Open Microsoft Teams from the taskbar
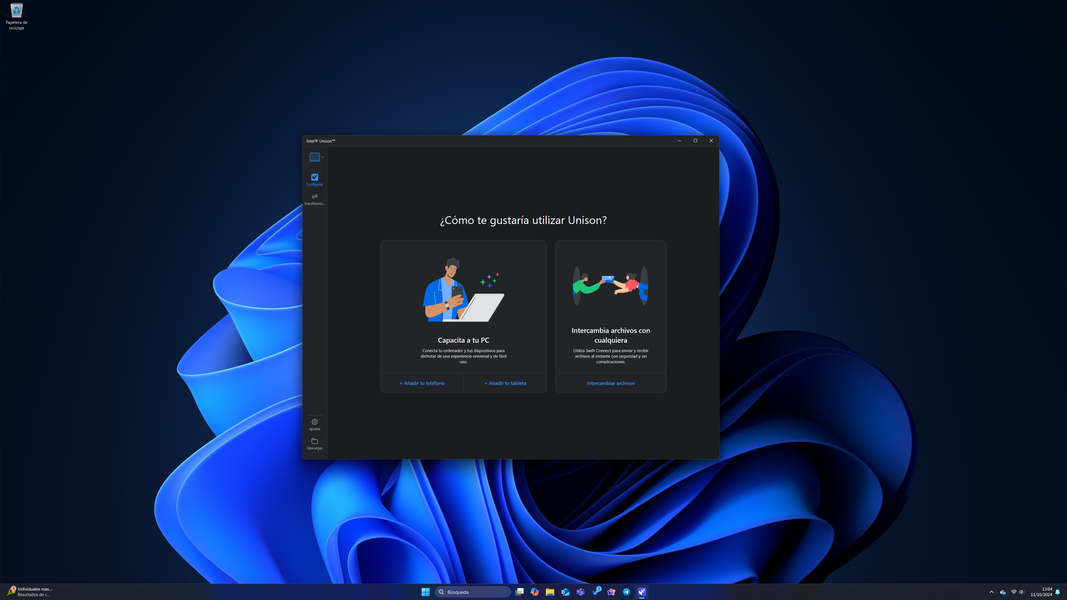The height and width of the screenshot is (600, 1067). pos(580,592)
